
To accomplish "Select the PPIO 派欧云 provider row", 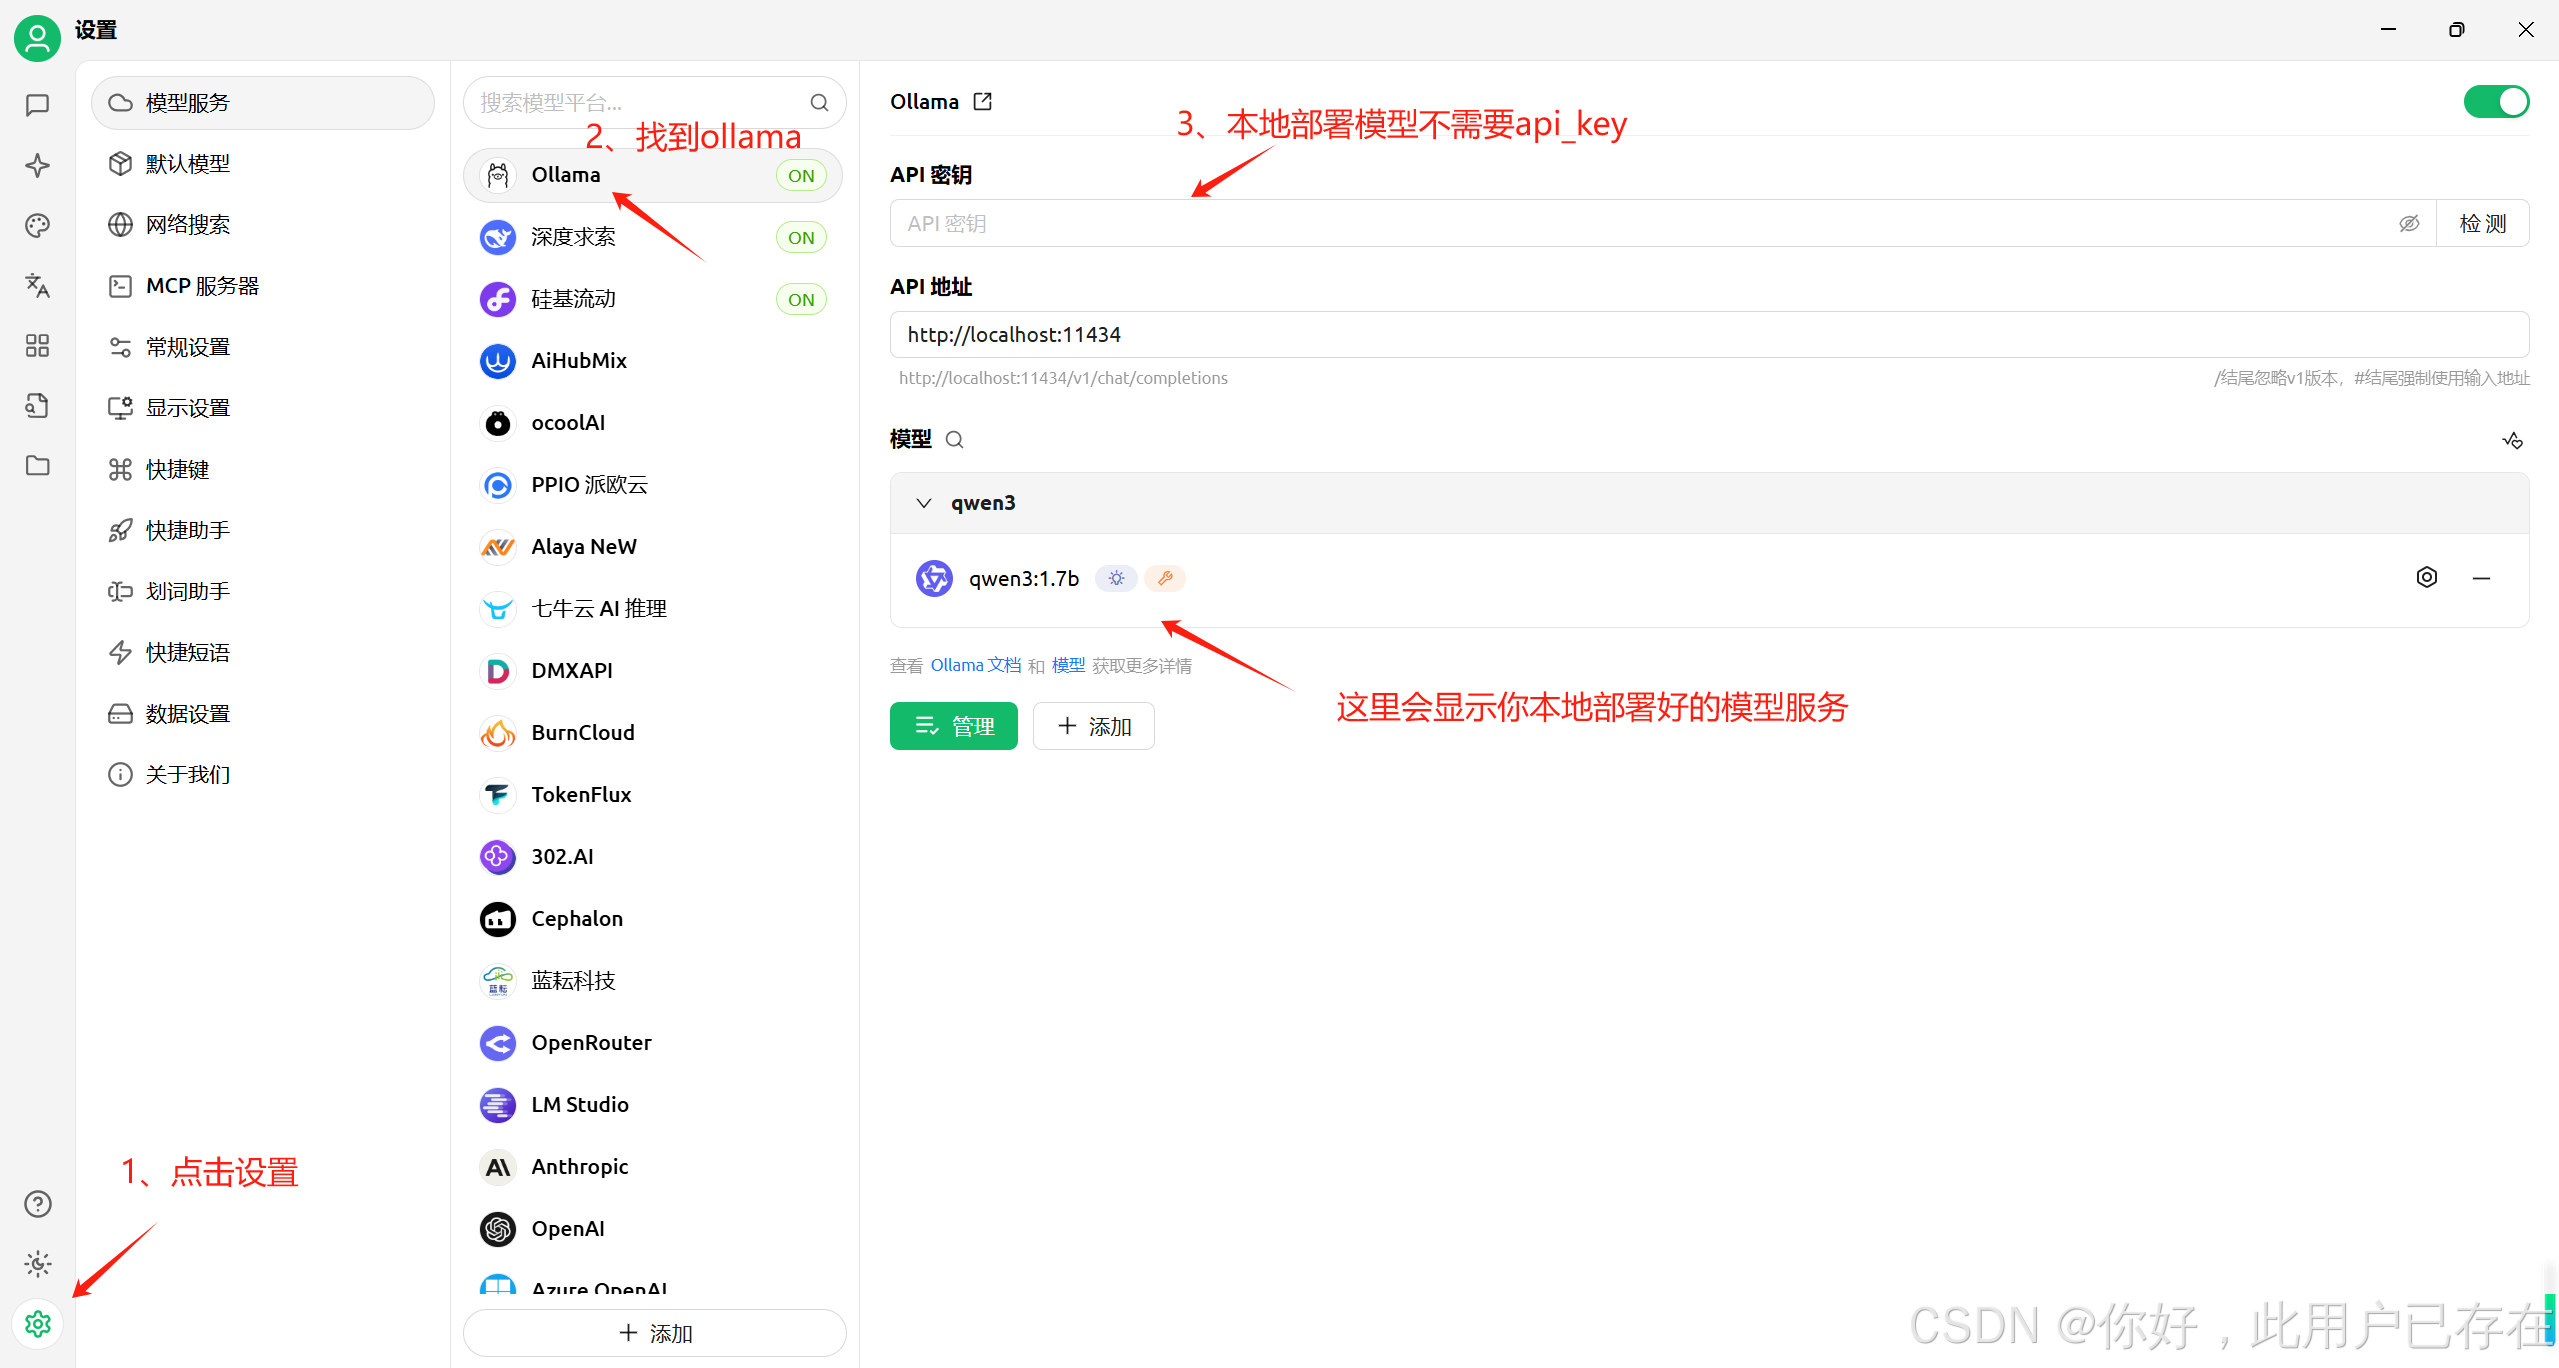I will [653, 485].
